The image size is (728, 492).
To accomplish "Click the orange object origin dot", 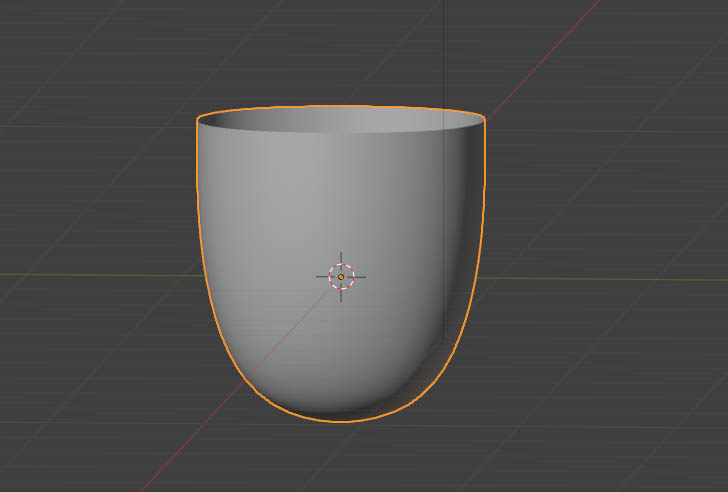I will pyautogui.click(x=341, y=276).
